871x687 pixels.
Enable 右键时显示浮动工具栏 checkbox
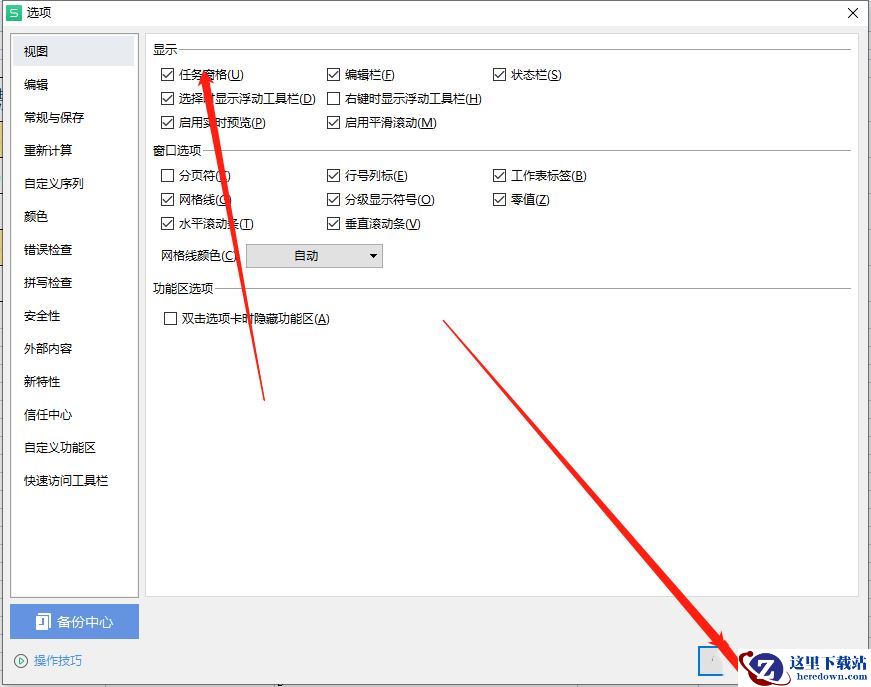(333, 99)
